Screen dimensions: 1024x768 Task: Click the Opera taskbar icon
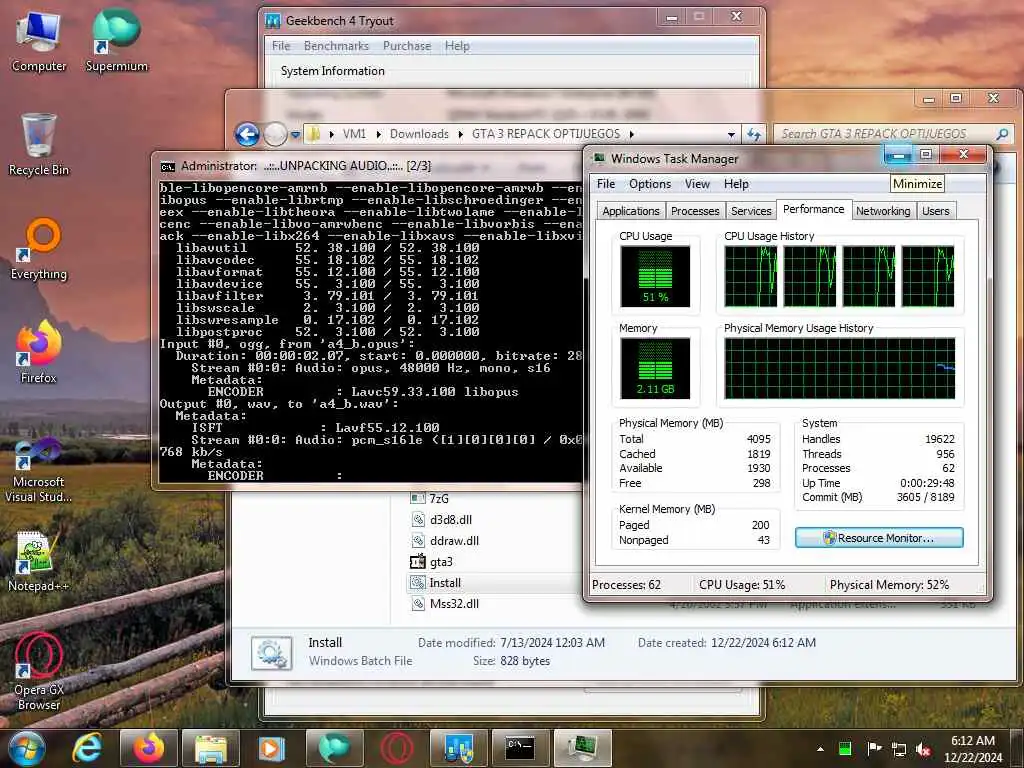click(396, 748)
